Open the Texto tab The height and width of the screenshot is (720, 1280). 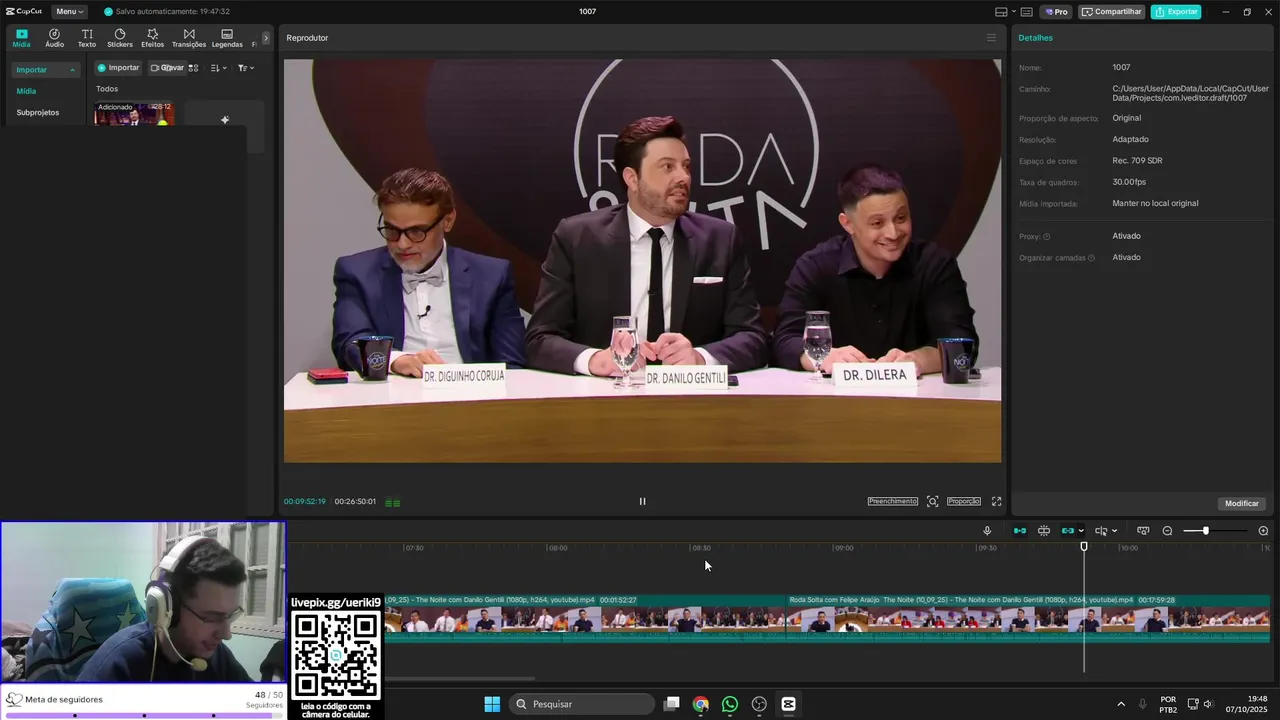[87, 38]
